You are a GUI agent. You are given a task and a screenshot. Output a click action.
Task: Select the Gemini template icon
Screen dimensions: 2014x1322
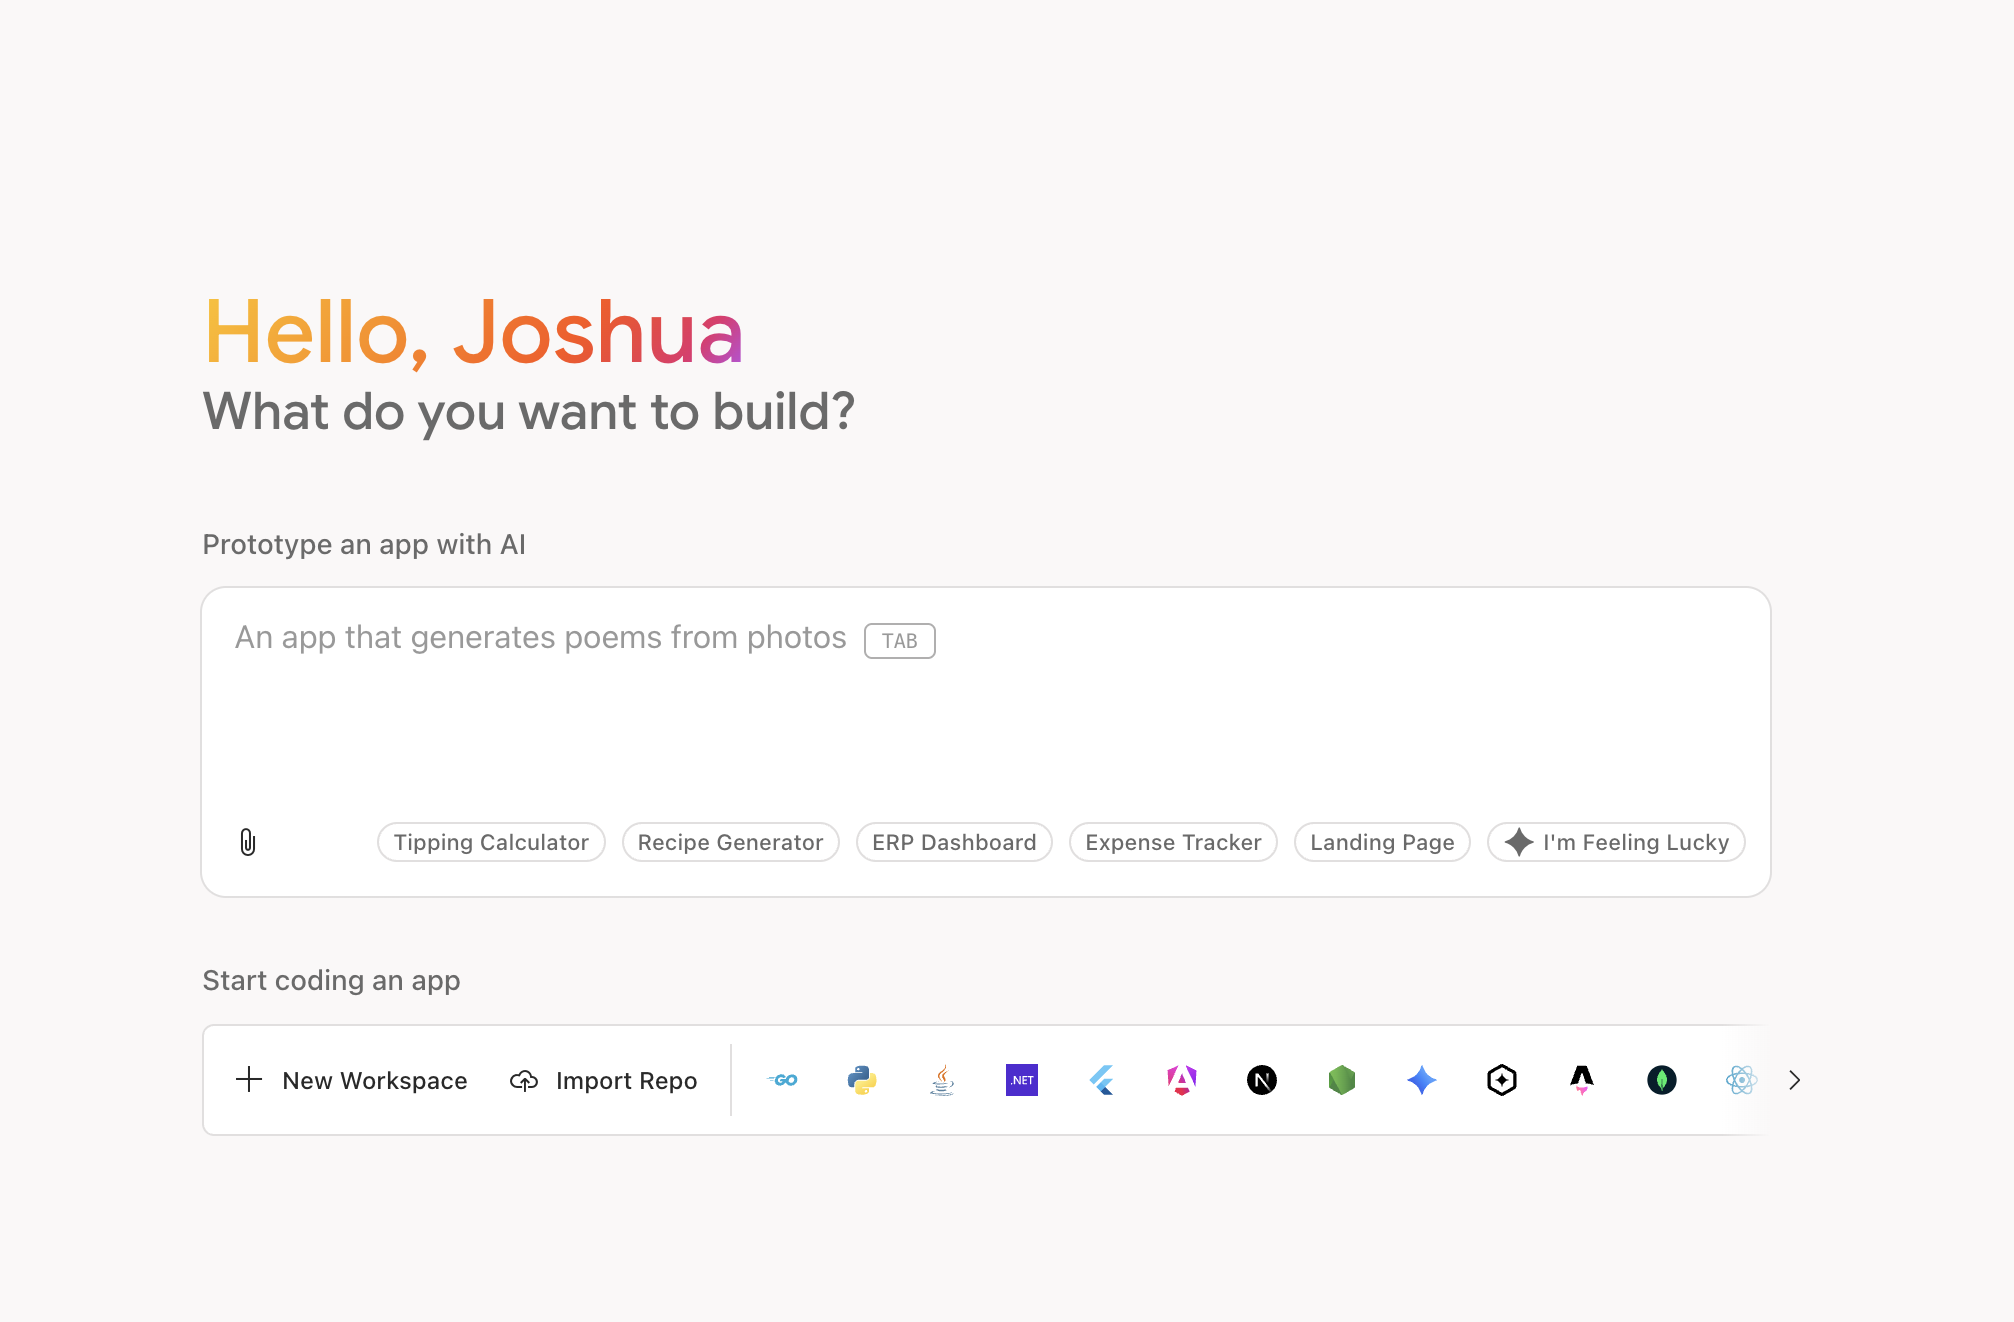click(x=1422, y=1080)
